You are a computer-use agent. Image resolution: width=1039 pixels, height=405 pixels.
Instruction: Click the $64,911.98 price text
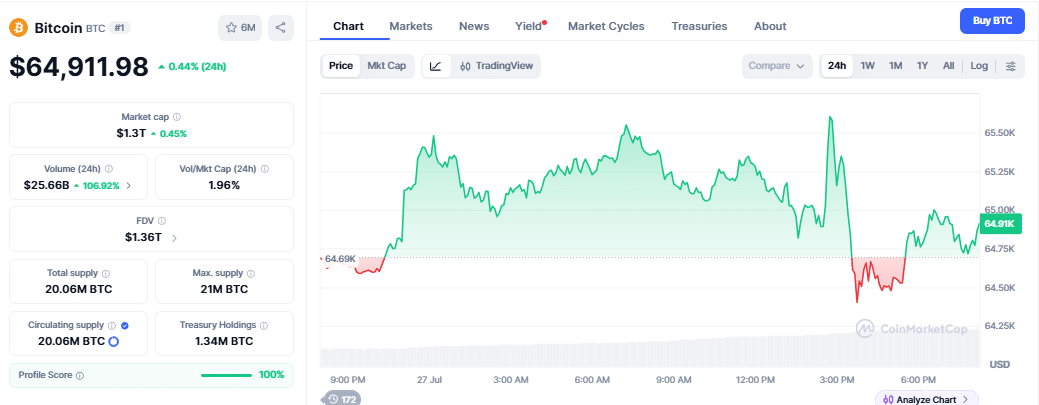pyautogui.click(x=79, y=67)
